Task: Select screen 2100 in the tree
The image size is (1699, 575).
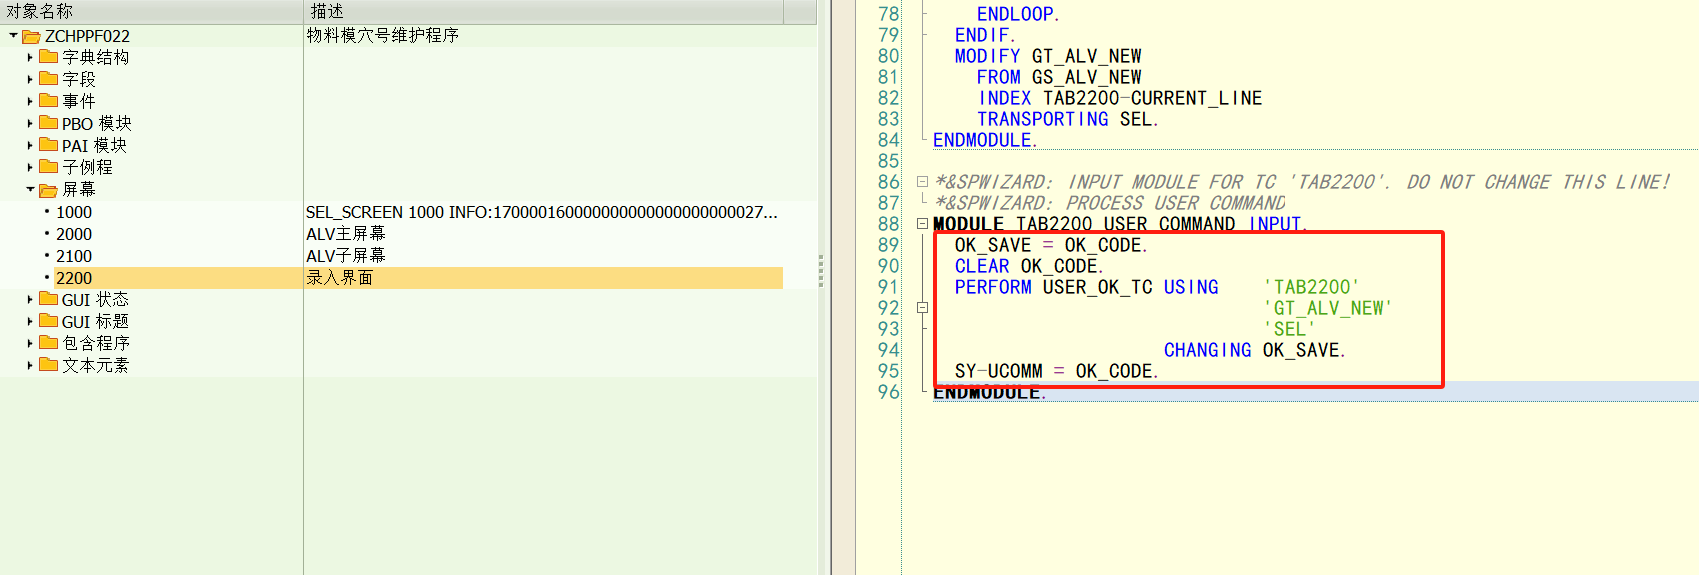Action: (x=74, y=256)
